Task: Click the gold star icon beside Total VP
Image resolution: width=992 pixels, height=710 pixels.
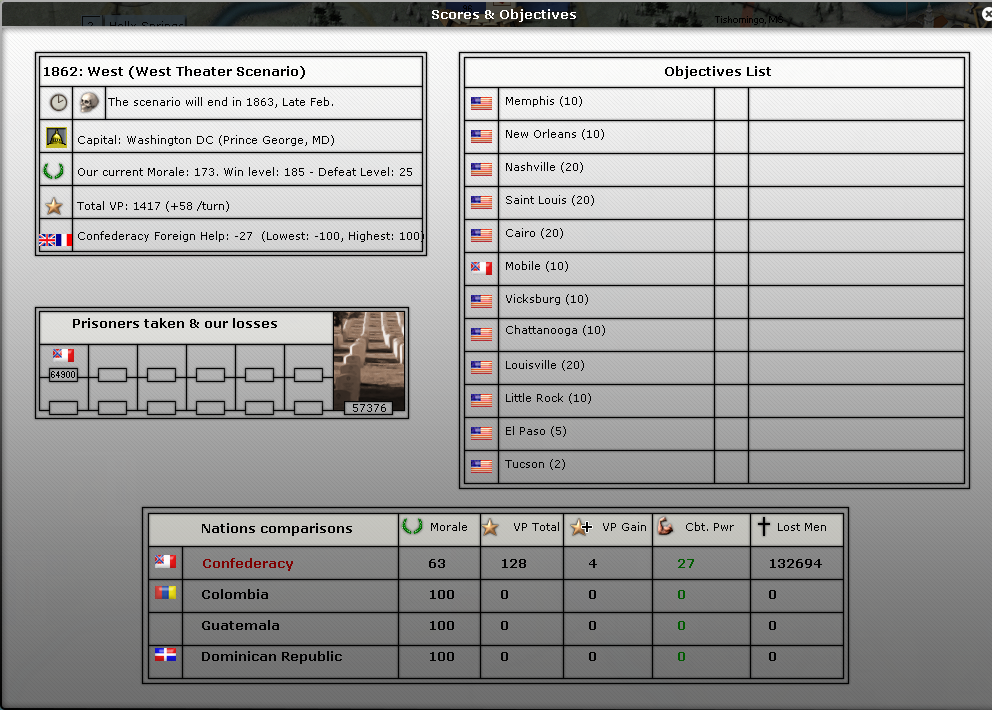Action: pos(55,206)
